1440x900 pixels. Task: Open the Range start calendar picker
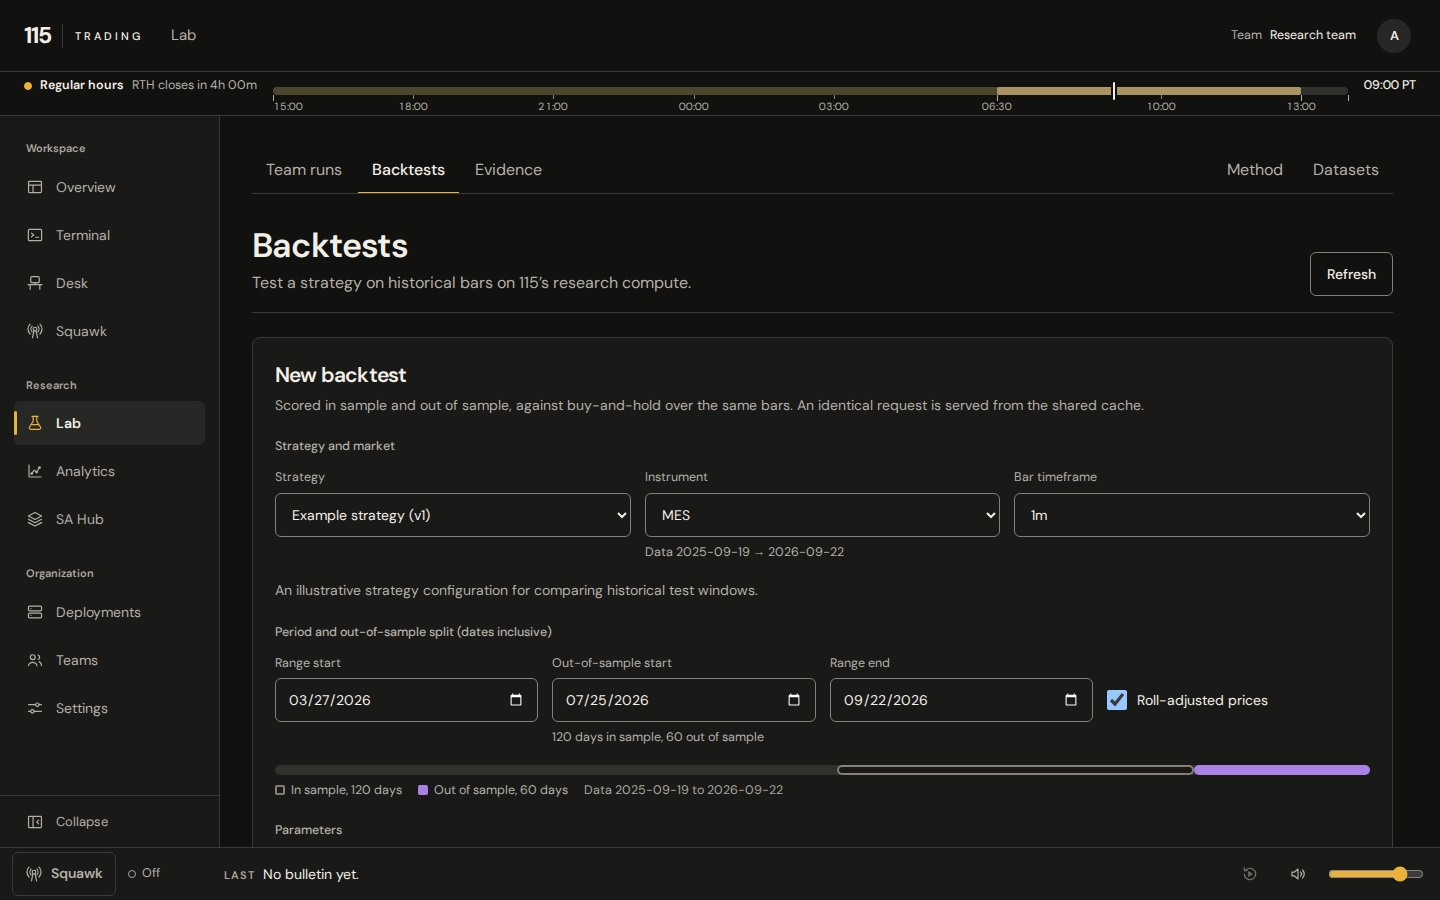pyautogui.click(x=516, y=700)
